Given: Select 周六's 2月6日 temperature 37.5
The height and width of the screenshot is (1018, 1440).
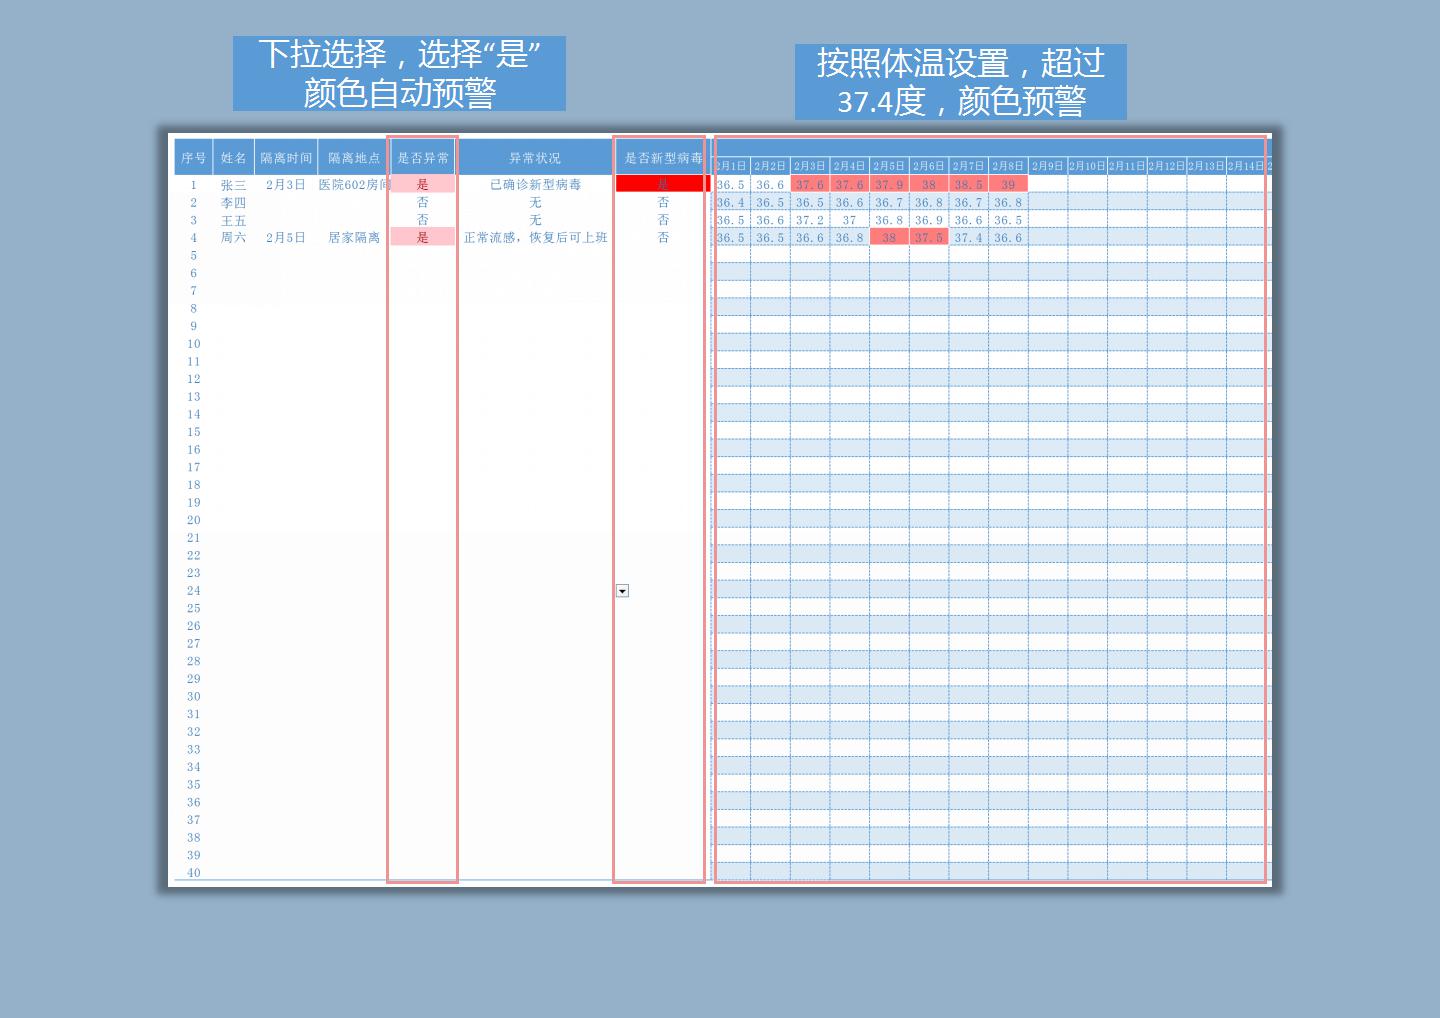Looking at the screenshot, I should click(928, 238).
